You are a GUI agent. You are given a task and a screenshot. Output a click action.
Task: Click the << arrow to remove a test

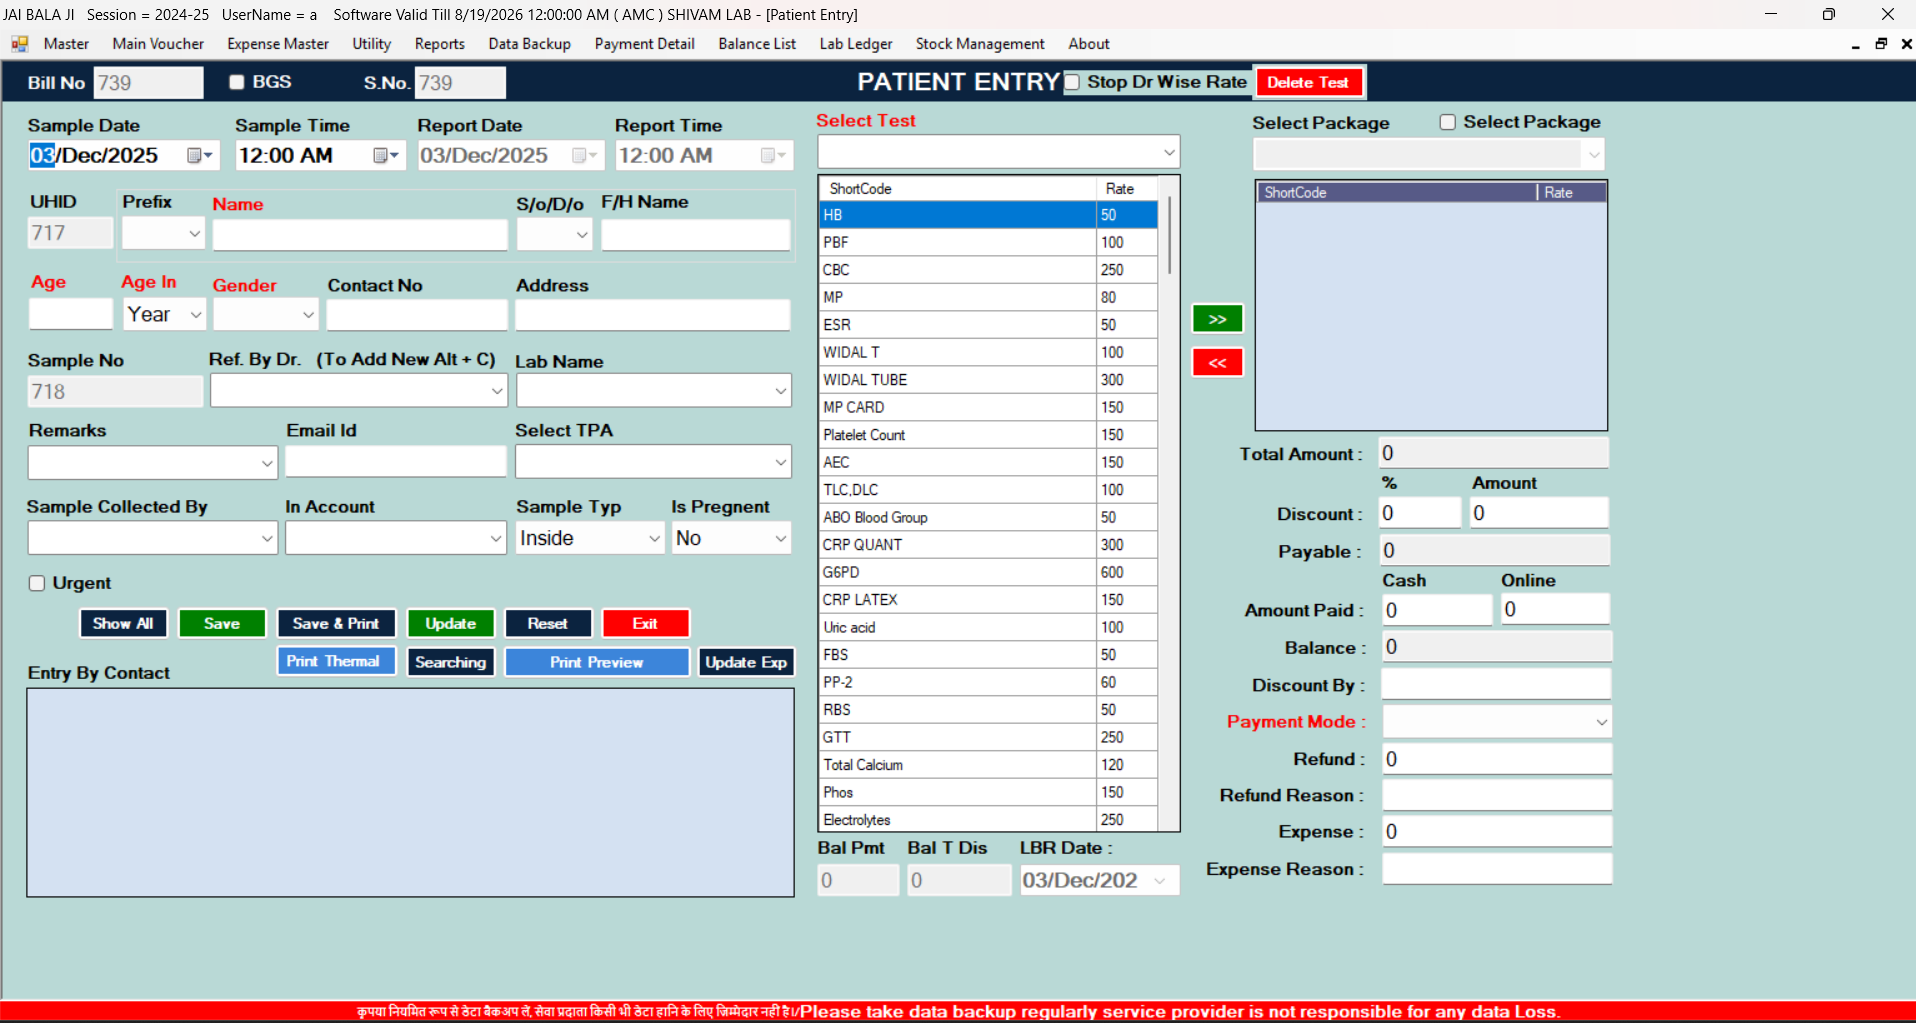click(x=1216, y=362)
